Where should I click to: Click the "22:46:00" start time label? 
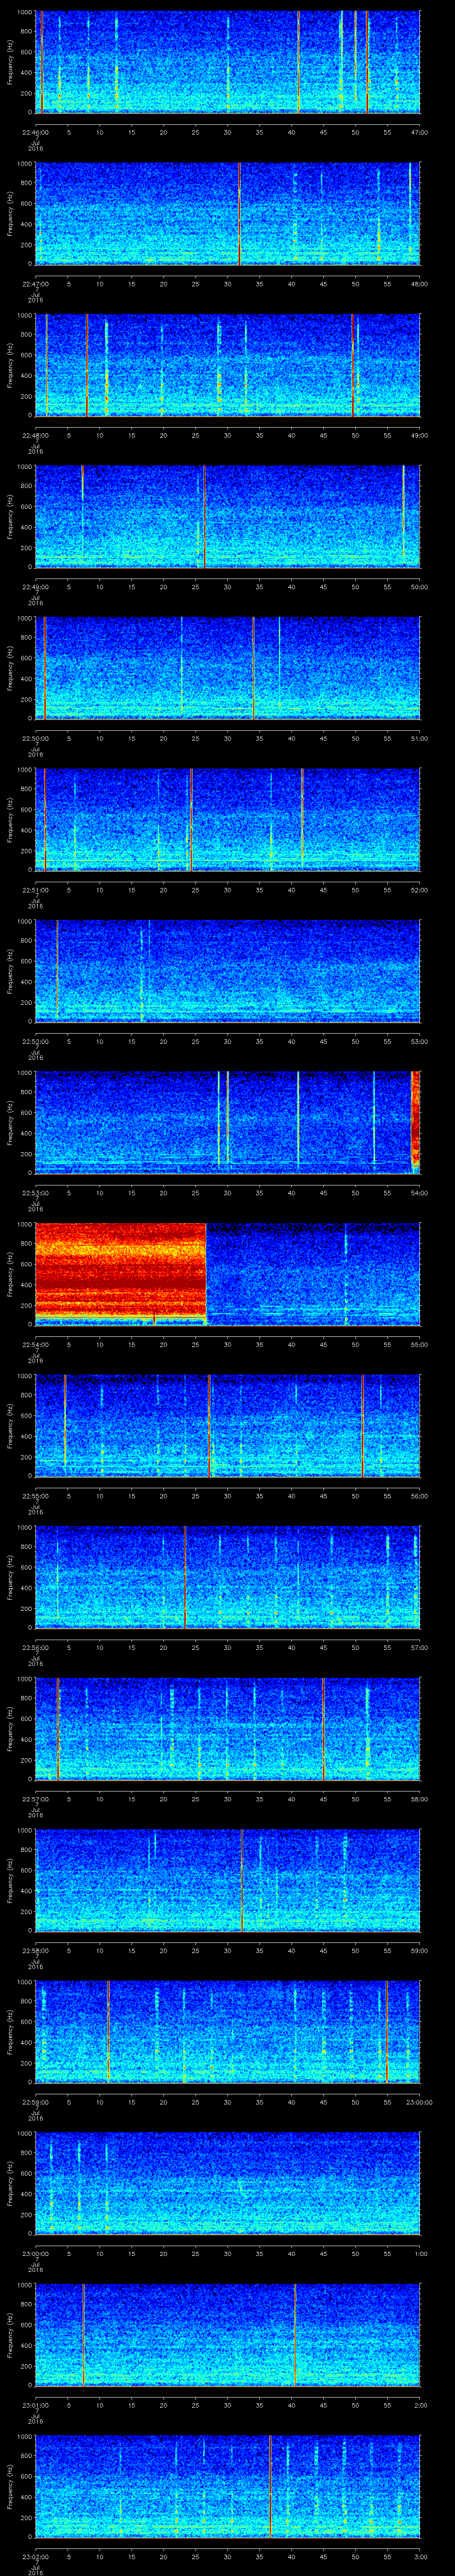click(x=35, y=132)
